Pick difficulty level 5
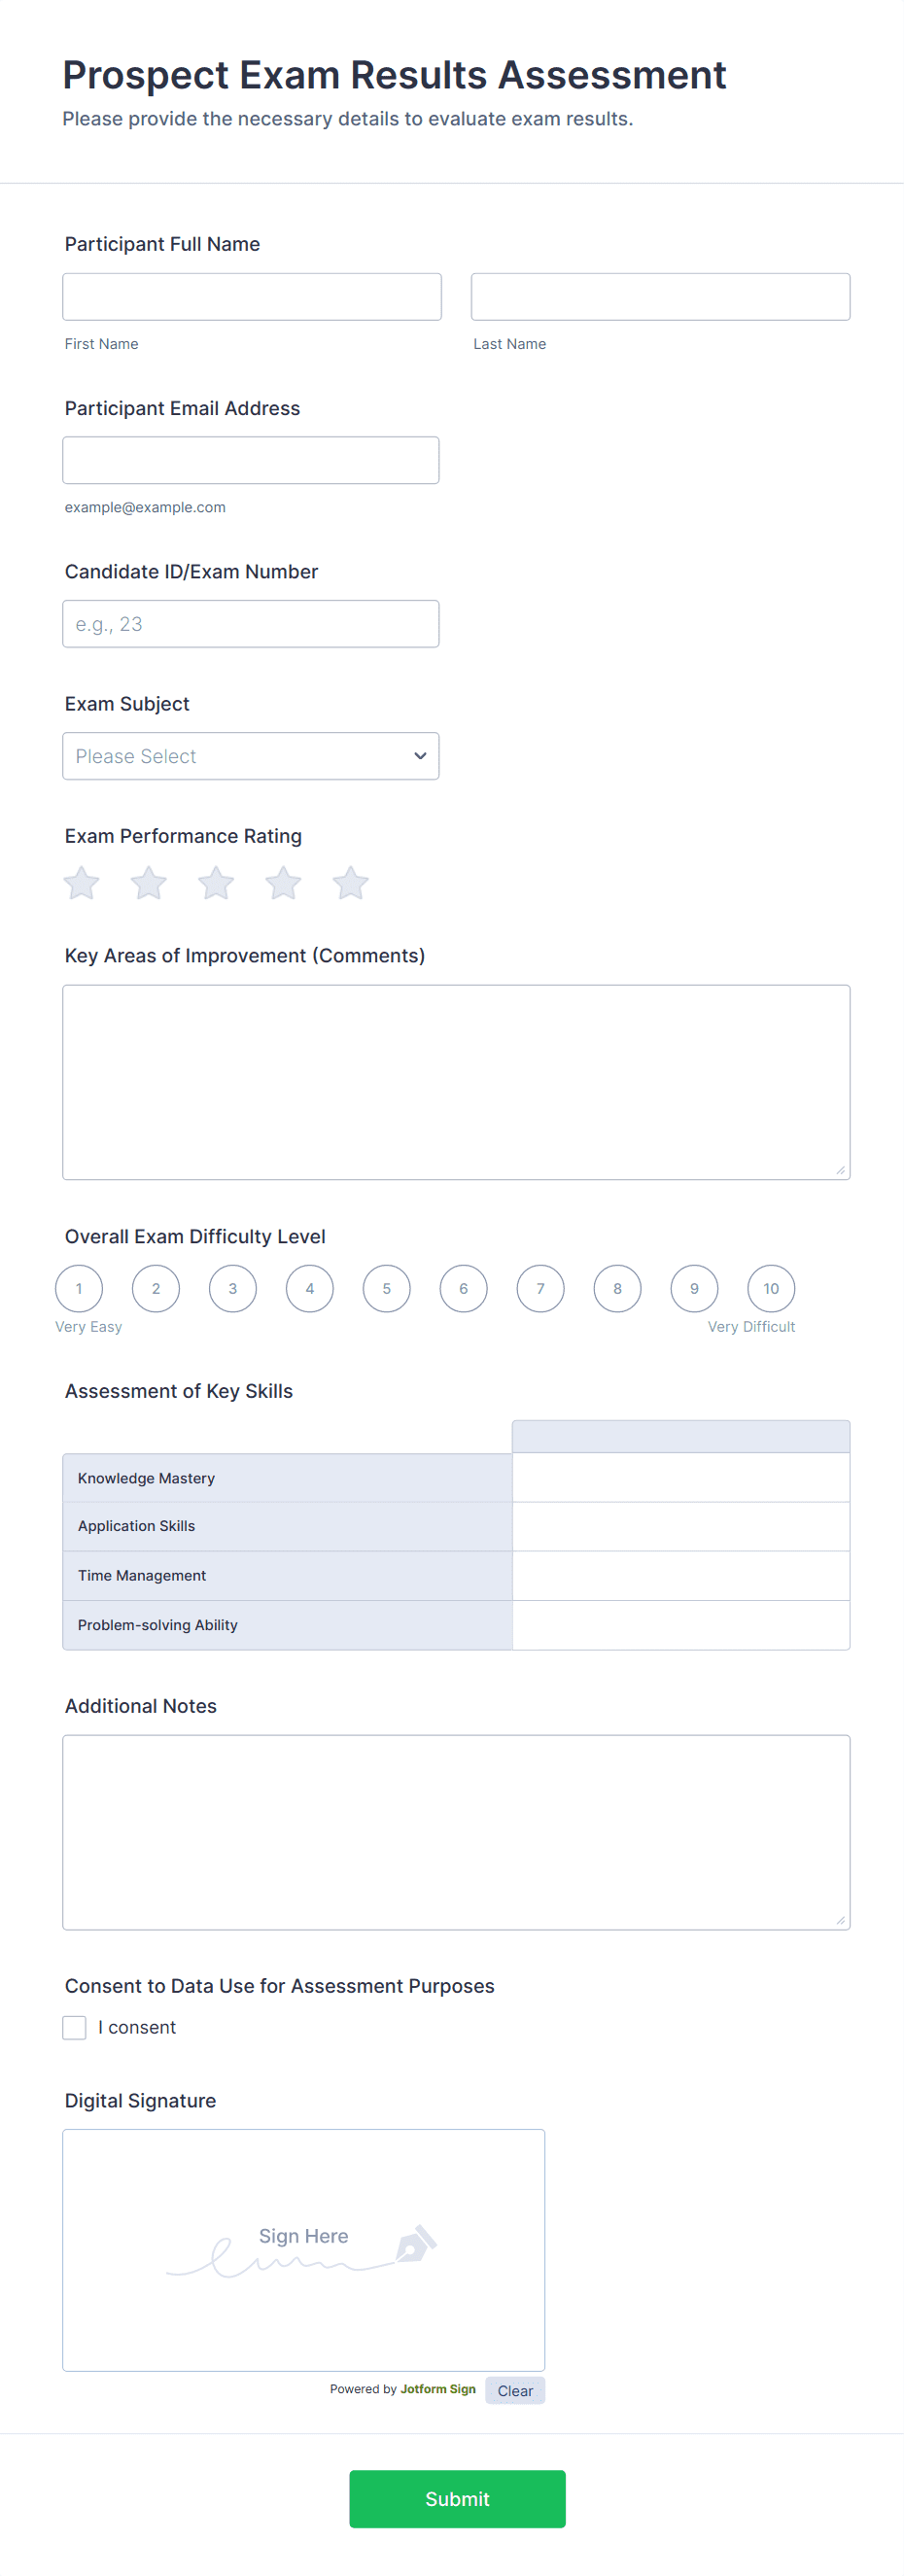 point(387,1288)
